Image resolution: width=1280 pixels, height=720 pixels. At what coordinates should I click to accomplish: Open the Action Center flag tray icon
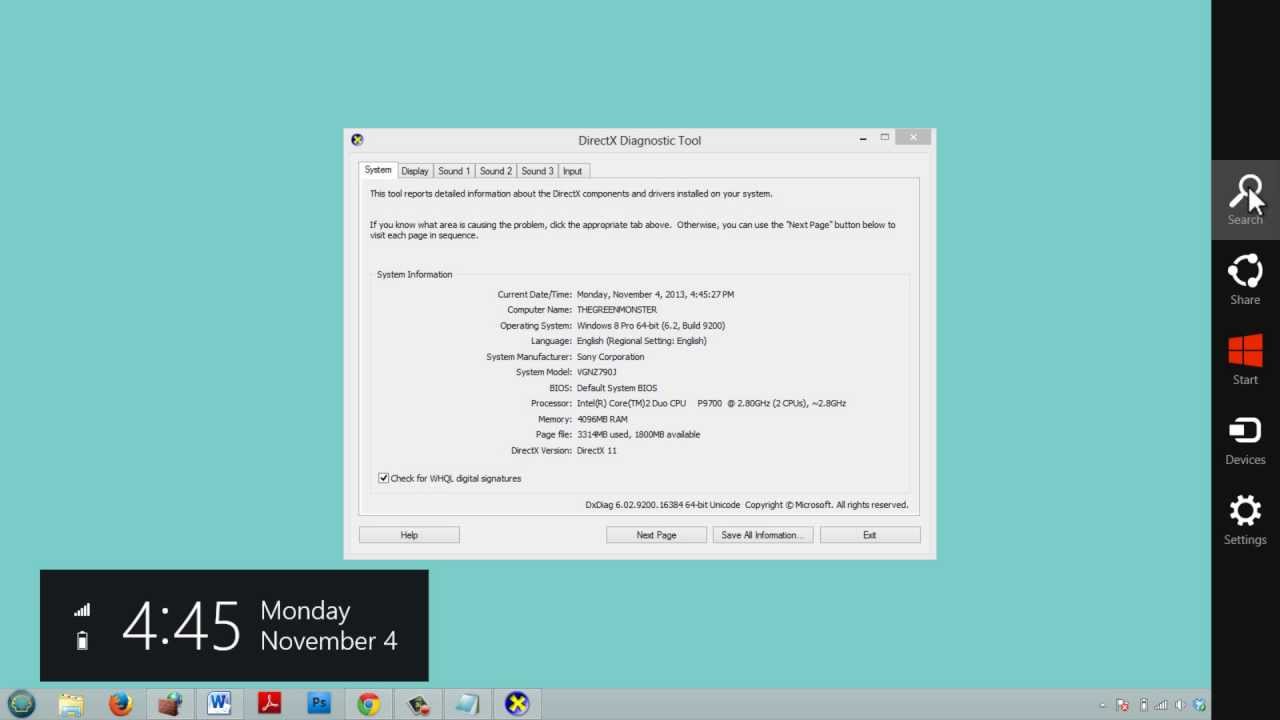click(x=1122, y=705)
